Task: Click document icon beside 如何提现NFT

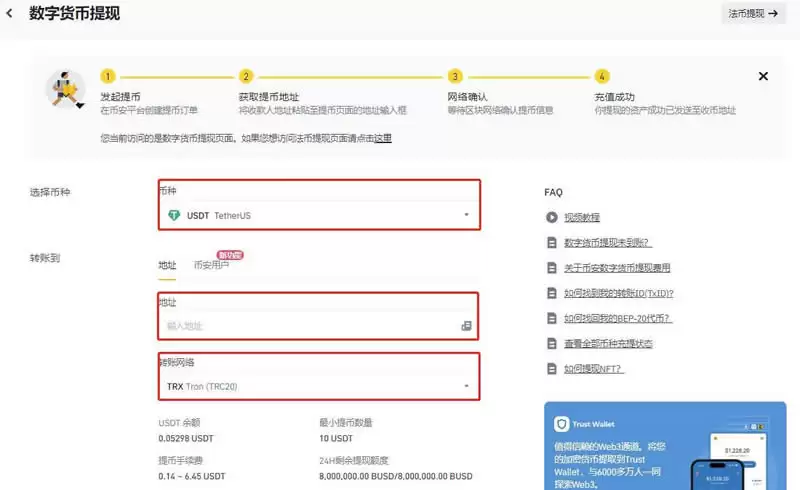Action: pyautogui.click(x=552, y=369)
